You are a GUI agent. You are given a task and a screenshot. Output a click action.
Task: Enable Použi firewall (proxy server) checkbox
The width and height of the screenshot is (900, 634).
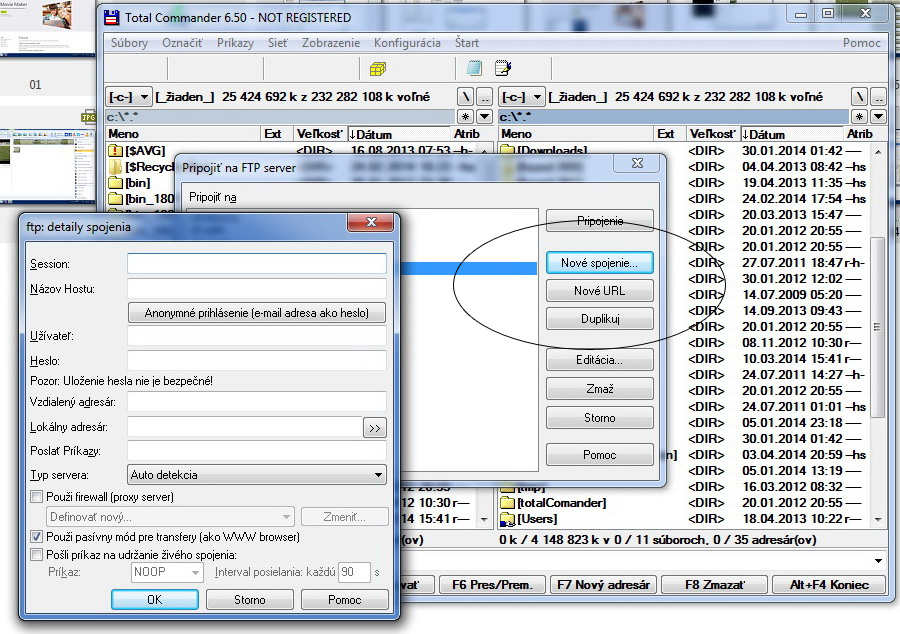pyautogui.click(x=37, y=497)
